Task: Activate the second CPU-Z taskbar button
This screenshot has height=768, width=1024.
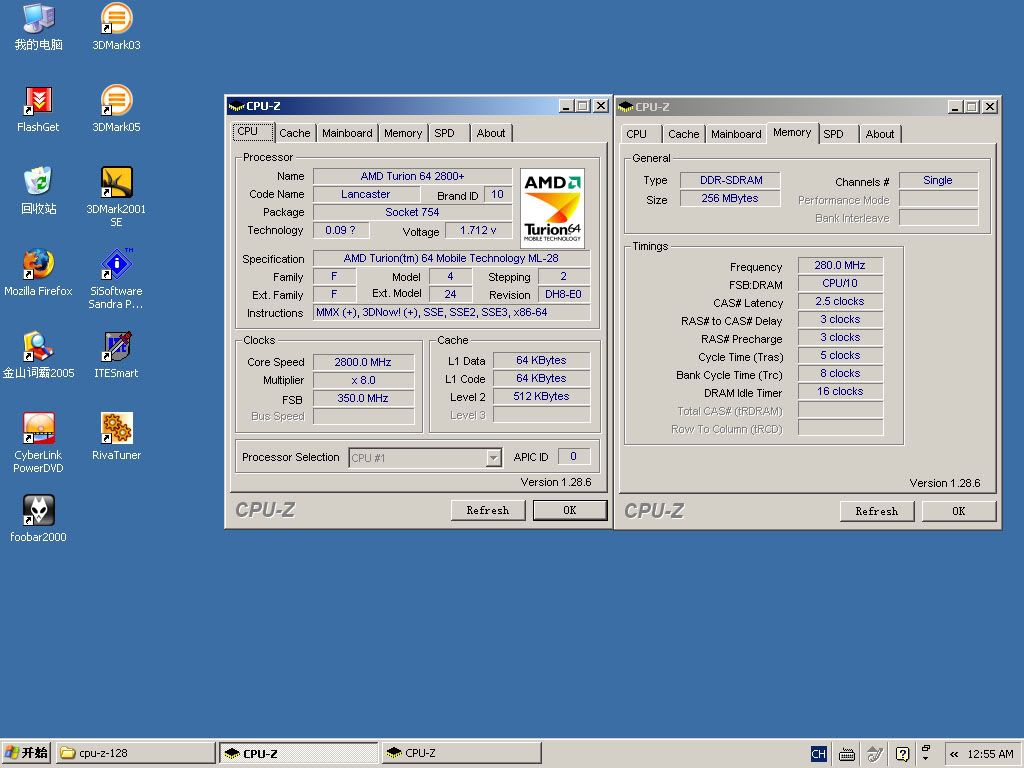Action: coord(461,753)
